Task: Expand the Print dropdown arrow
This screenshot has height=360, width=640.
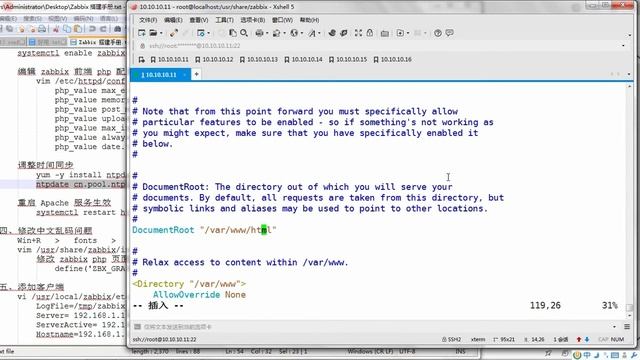Action: [x=267, y=33]
